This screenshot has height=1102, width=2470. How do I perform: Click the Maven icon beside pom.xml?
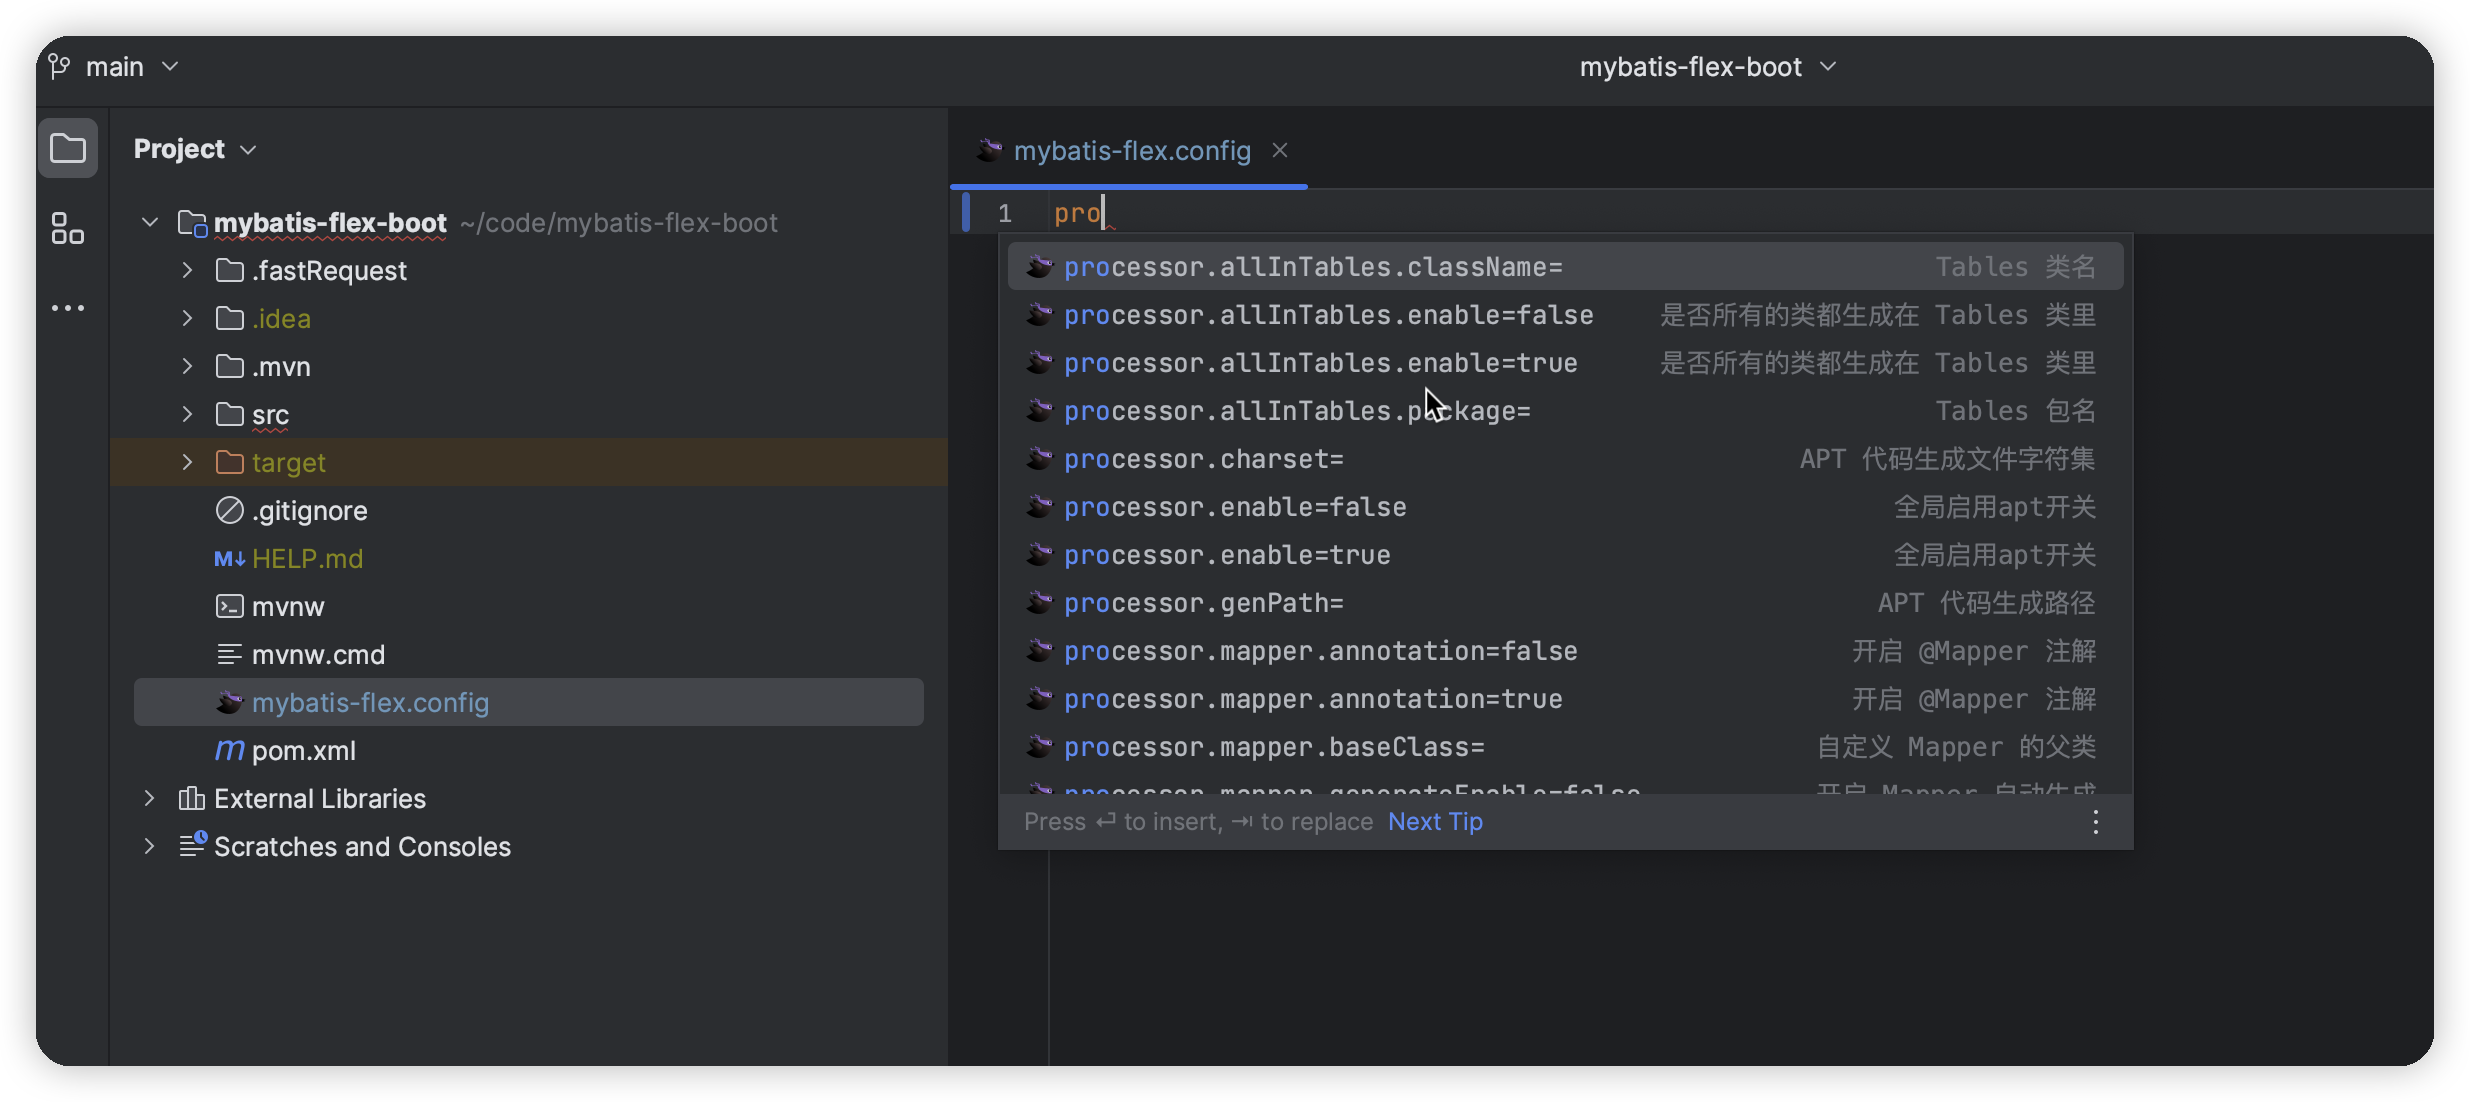pos(230,750)
